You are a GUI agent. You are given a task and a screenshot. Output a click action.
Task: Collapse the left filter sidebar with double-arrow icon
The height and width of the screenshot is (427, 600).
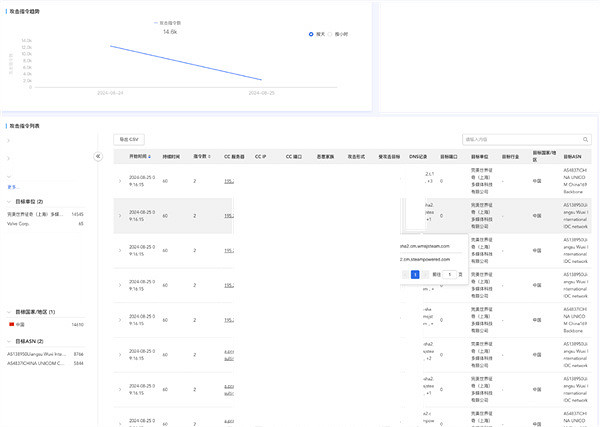(x=98, y=156)
